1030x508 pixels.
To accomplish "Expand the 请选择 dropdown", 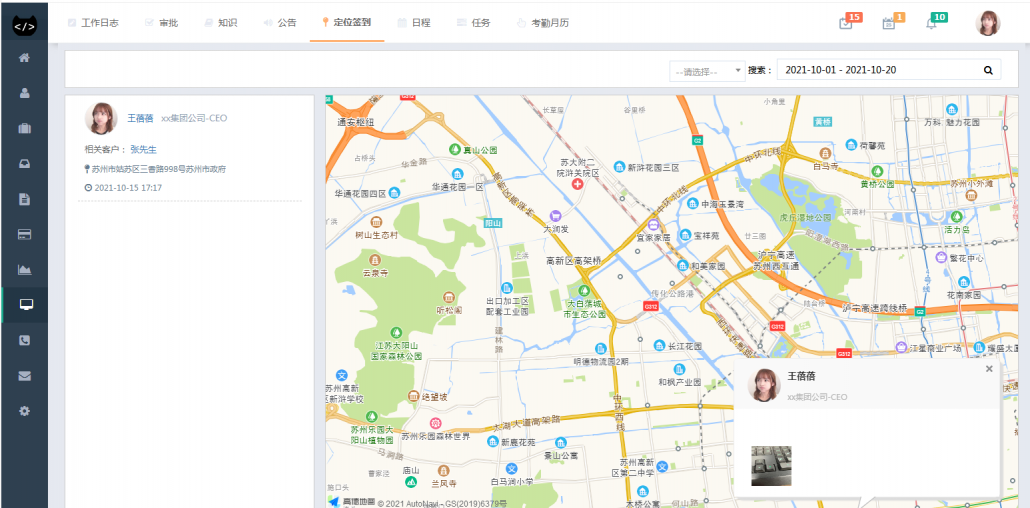I will pos(707,71).
